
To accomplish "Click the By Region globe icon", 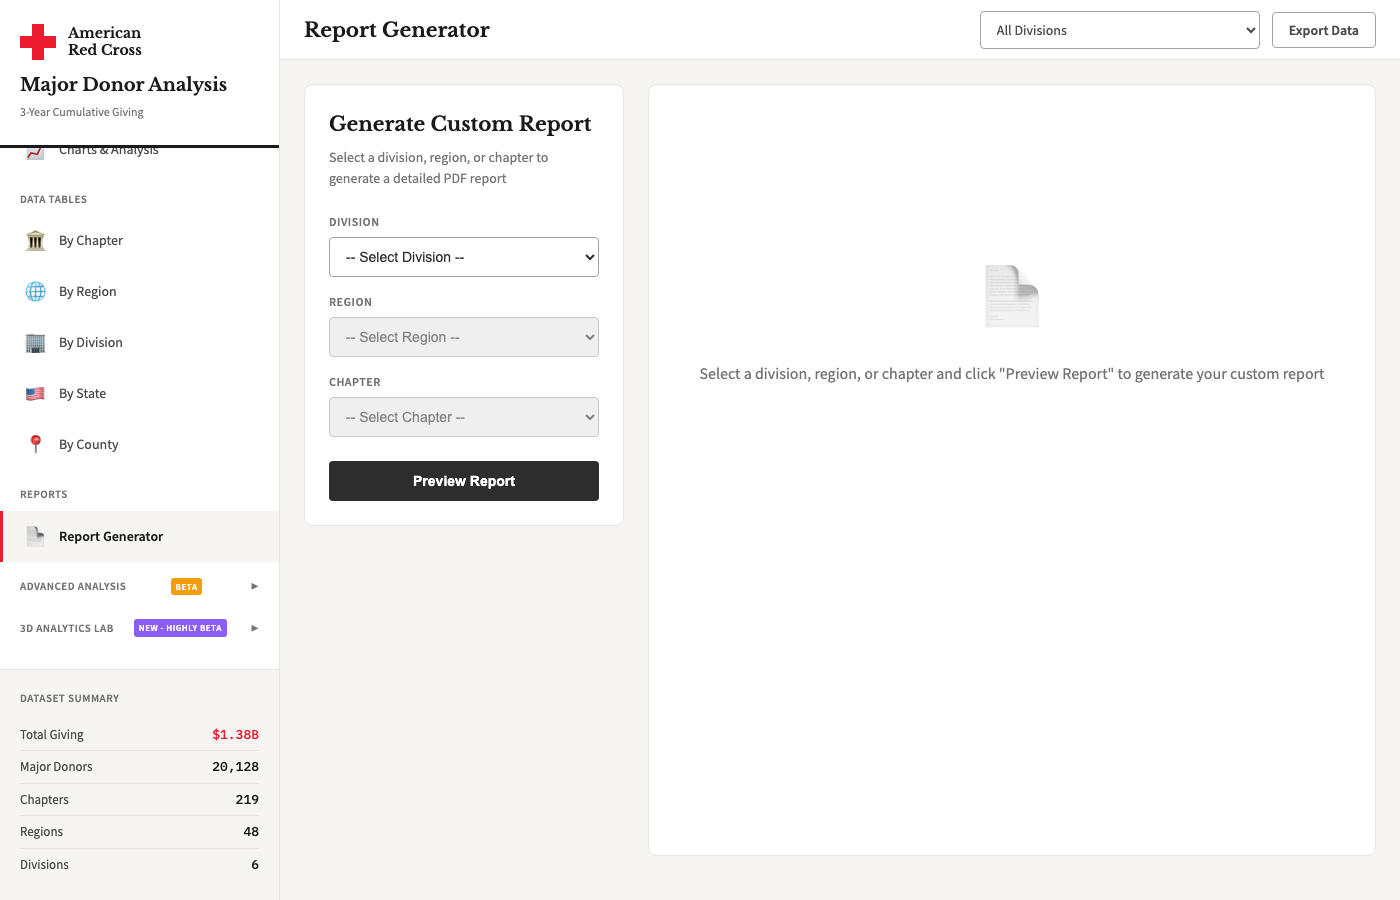I will click(x=35, y=292).
